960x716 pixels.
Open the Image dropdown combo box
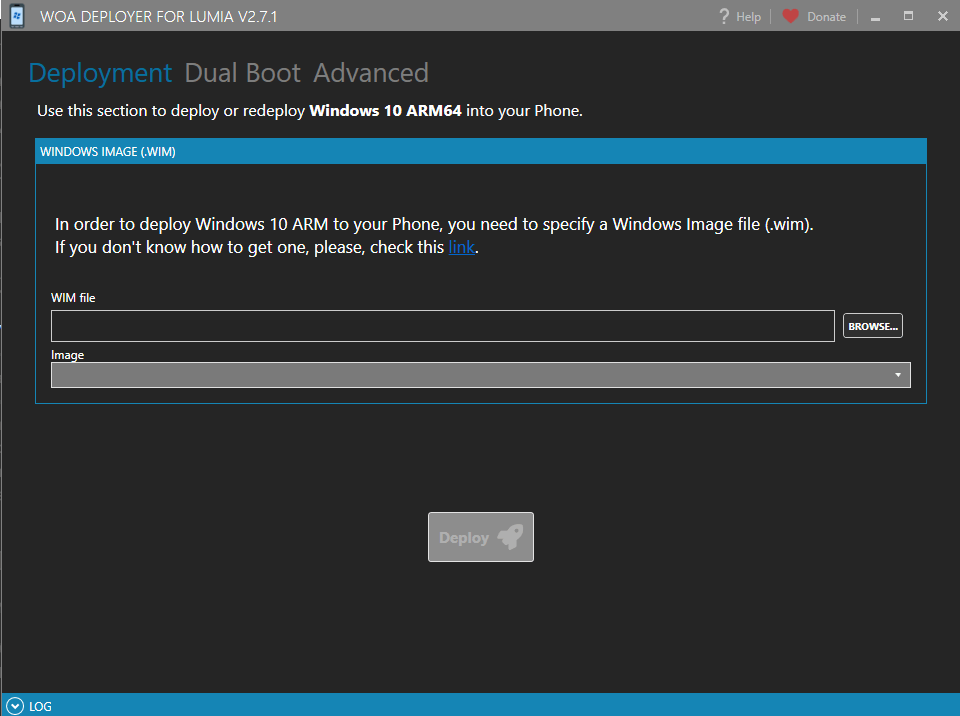481,375
